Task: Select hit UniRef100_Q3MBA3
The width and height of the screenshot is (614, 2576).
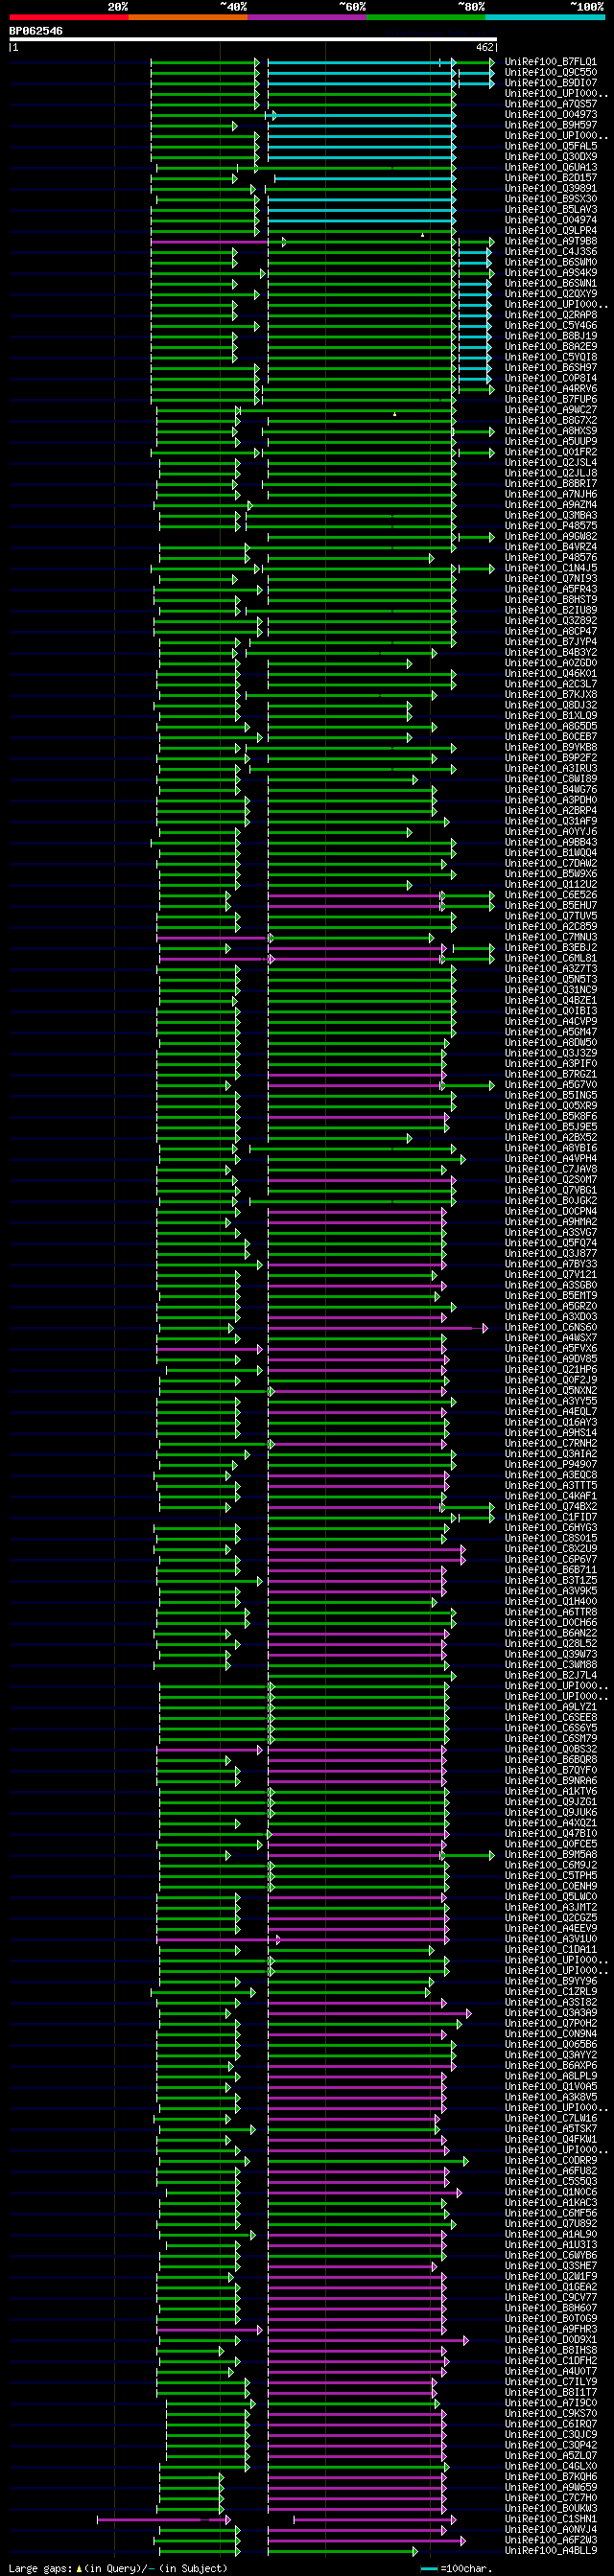Action: pos(551,515)
